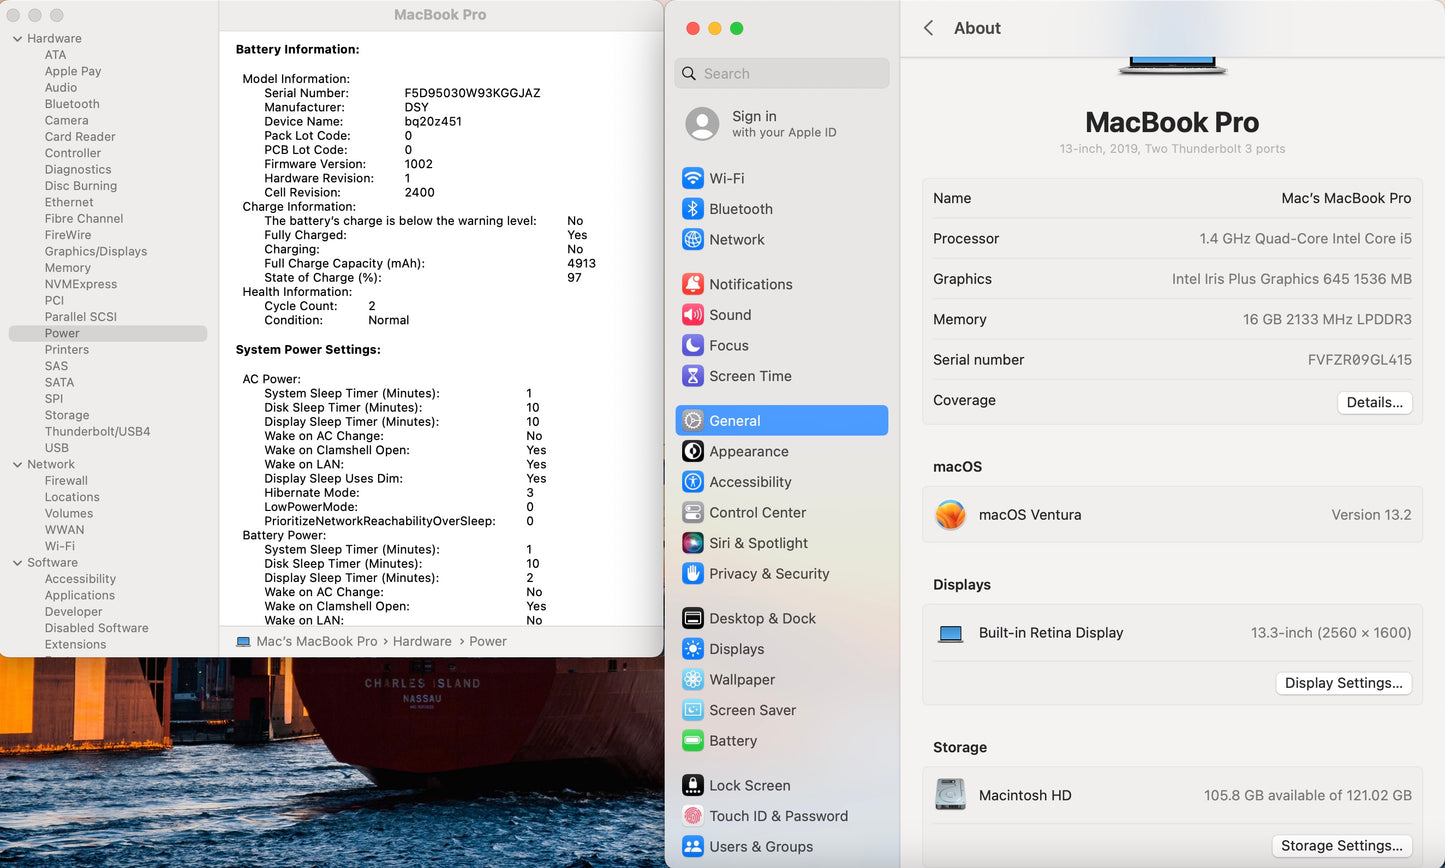
Task: Select Extensions under Software section
Action: pos(75,645)
